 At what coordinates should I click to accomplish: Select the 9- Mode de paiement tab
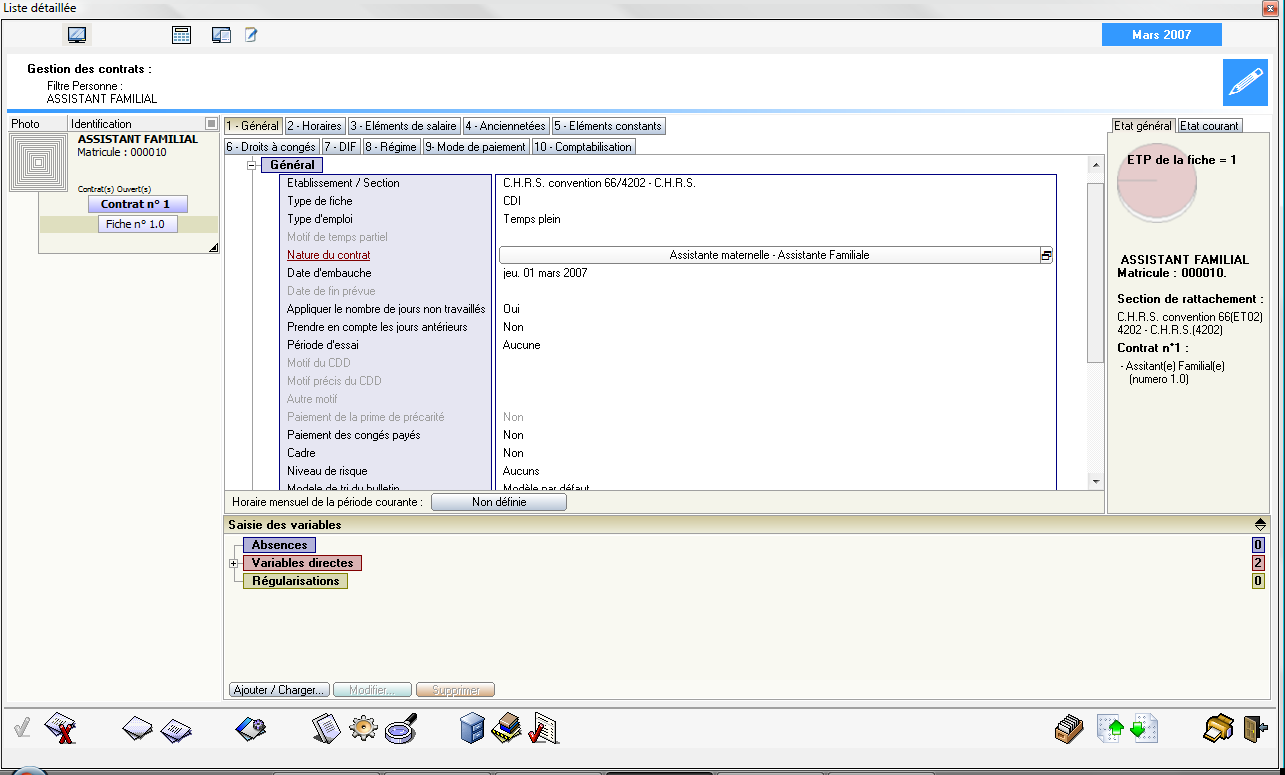[x=476, y=146]
